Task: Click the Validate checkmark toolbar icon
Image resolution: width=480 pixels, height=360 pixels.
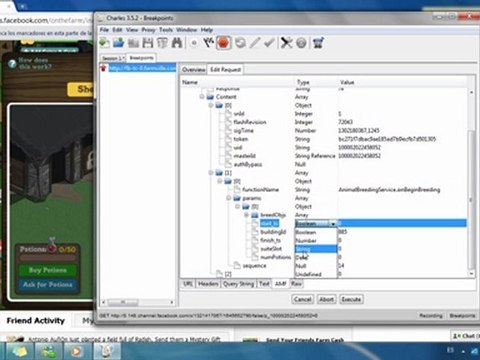Action: coord(269,43)
